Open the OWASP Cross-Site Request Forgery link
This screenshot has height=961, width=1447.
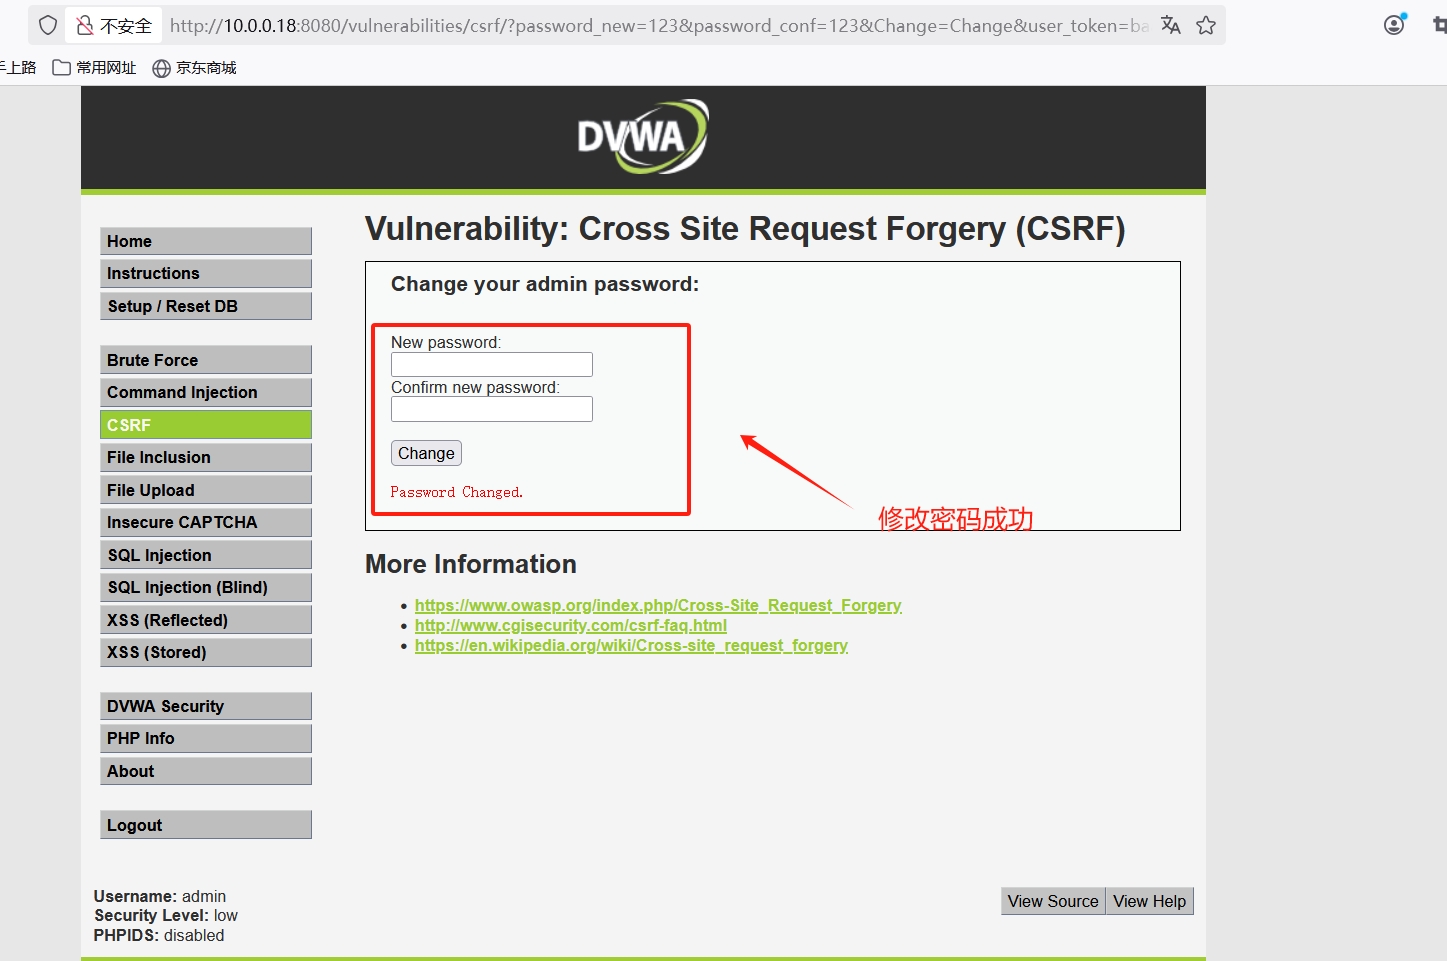[658, 605]
